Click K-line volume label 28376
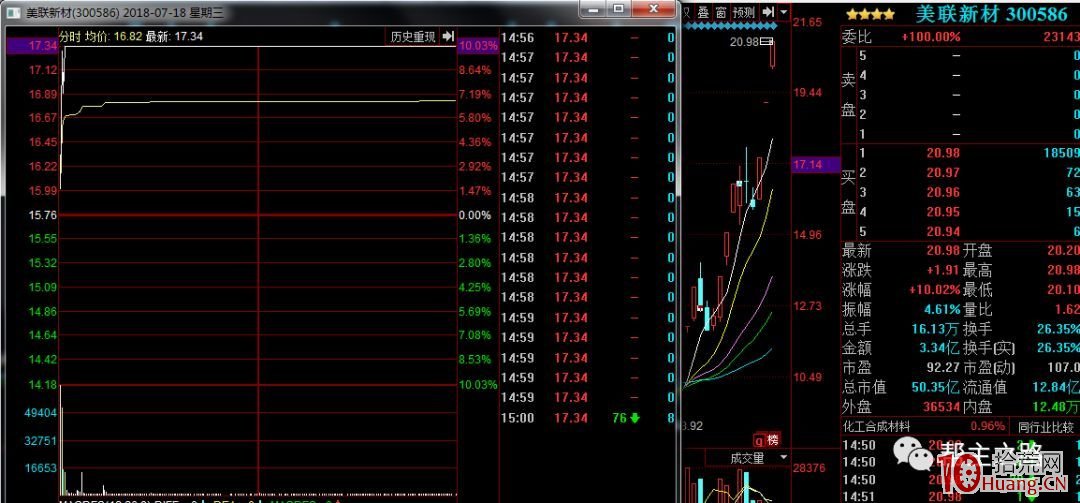The image size is (1080, 503). click(809, 469)
